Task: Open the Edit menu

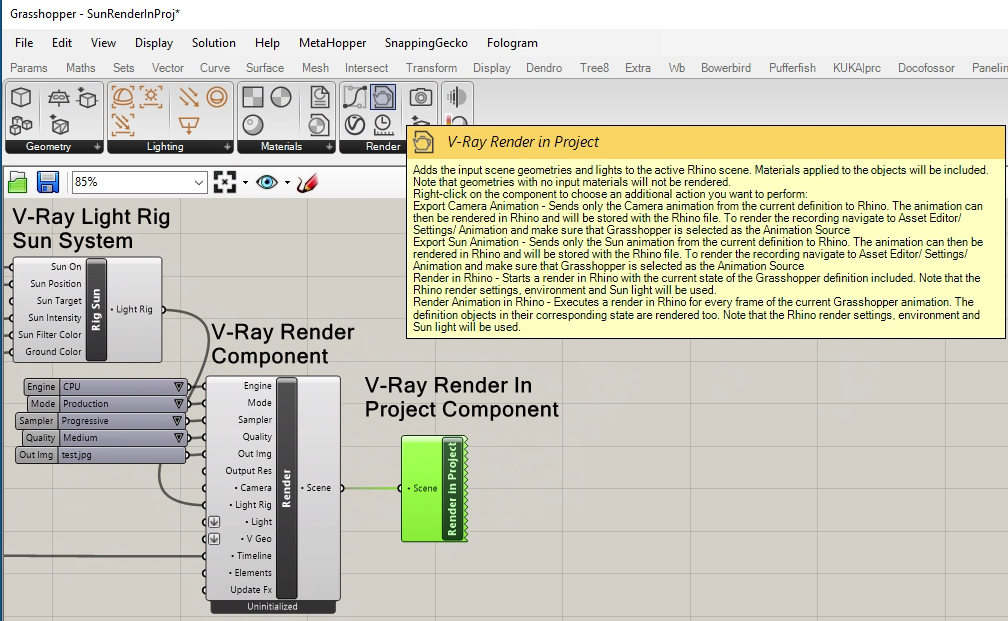Action: point(62,43)
